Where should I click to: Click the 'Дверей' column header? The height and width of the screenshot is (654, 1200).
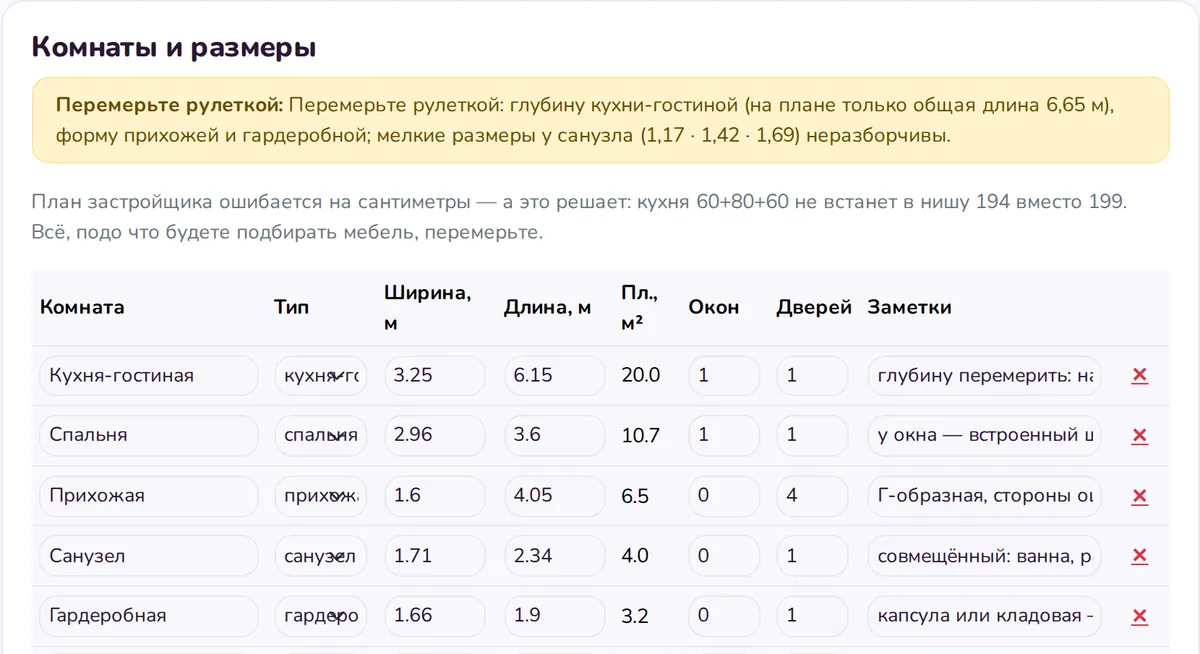point(814,307)
